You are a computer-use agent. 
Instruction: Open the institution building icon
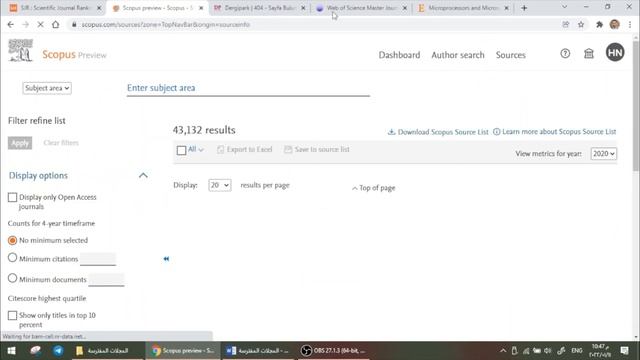click(x=589, y=53)
